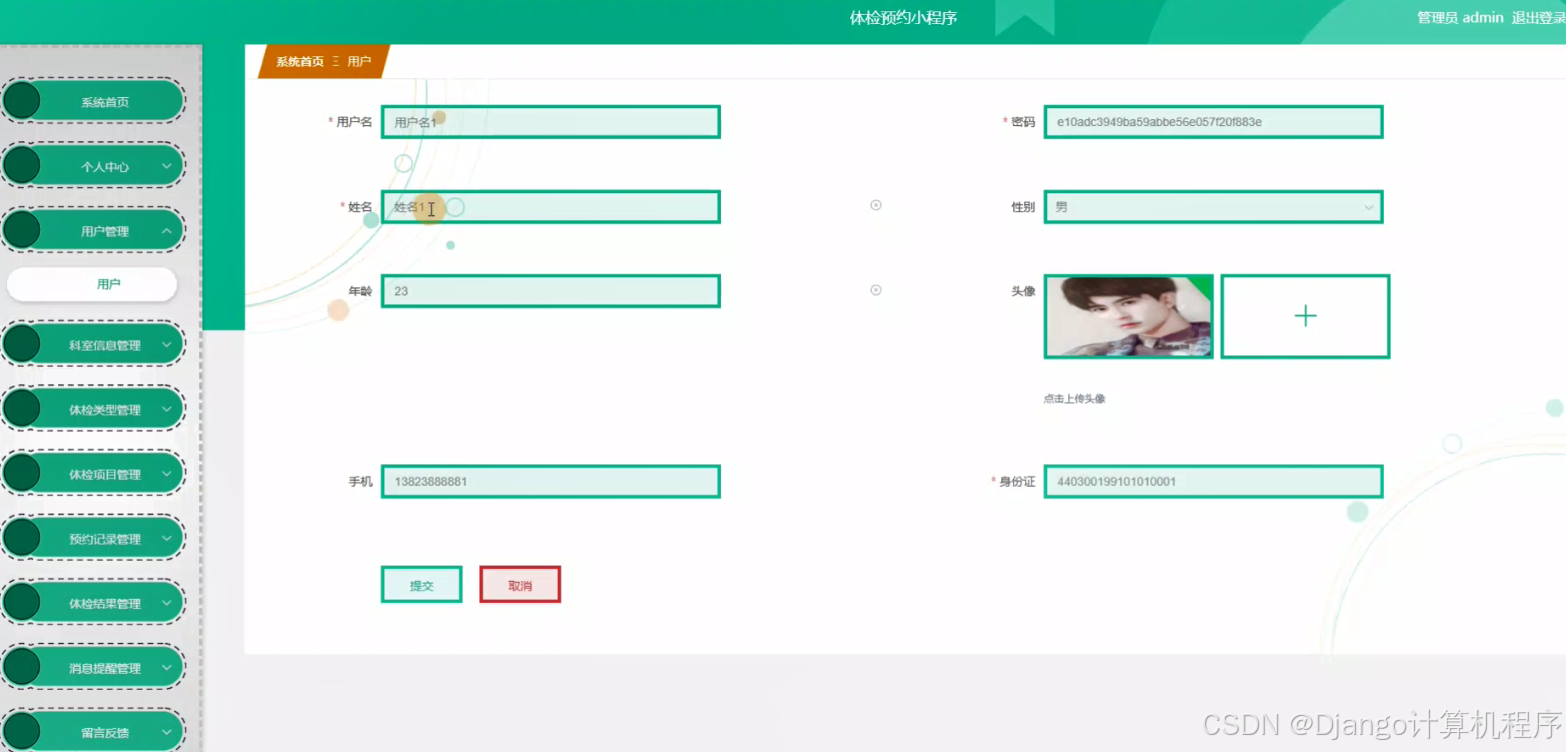Click inside the 用户名 input field

coord(550,121)
